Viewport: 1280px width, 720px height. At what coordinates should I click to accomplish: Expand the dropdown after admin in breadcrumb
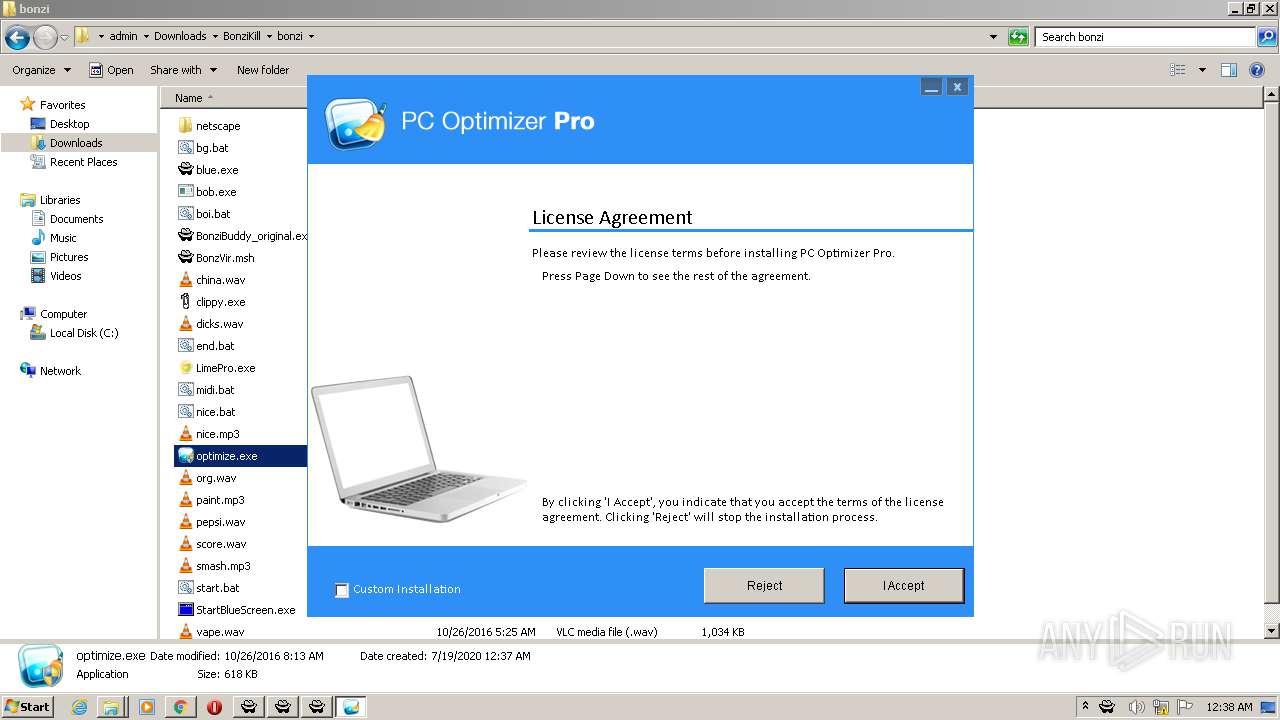(146, 36)
